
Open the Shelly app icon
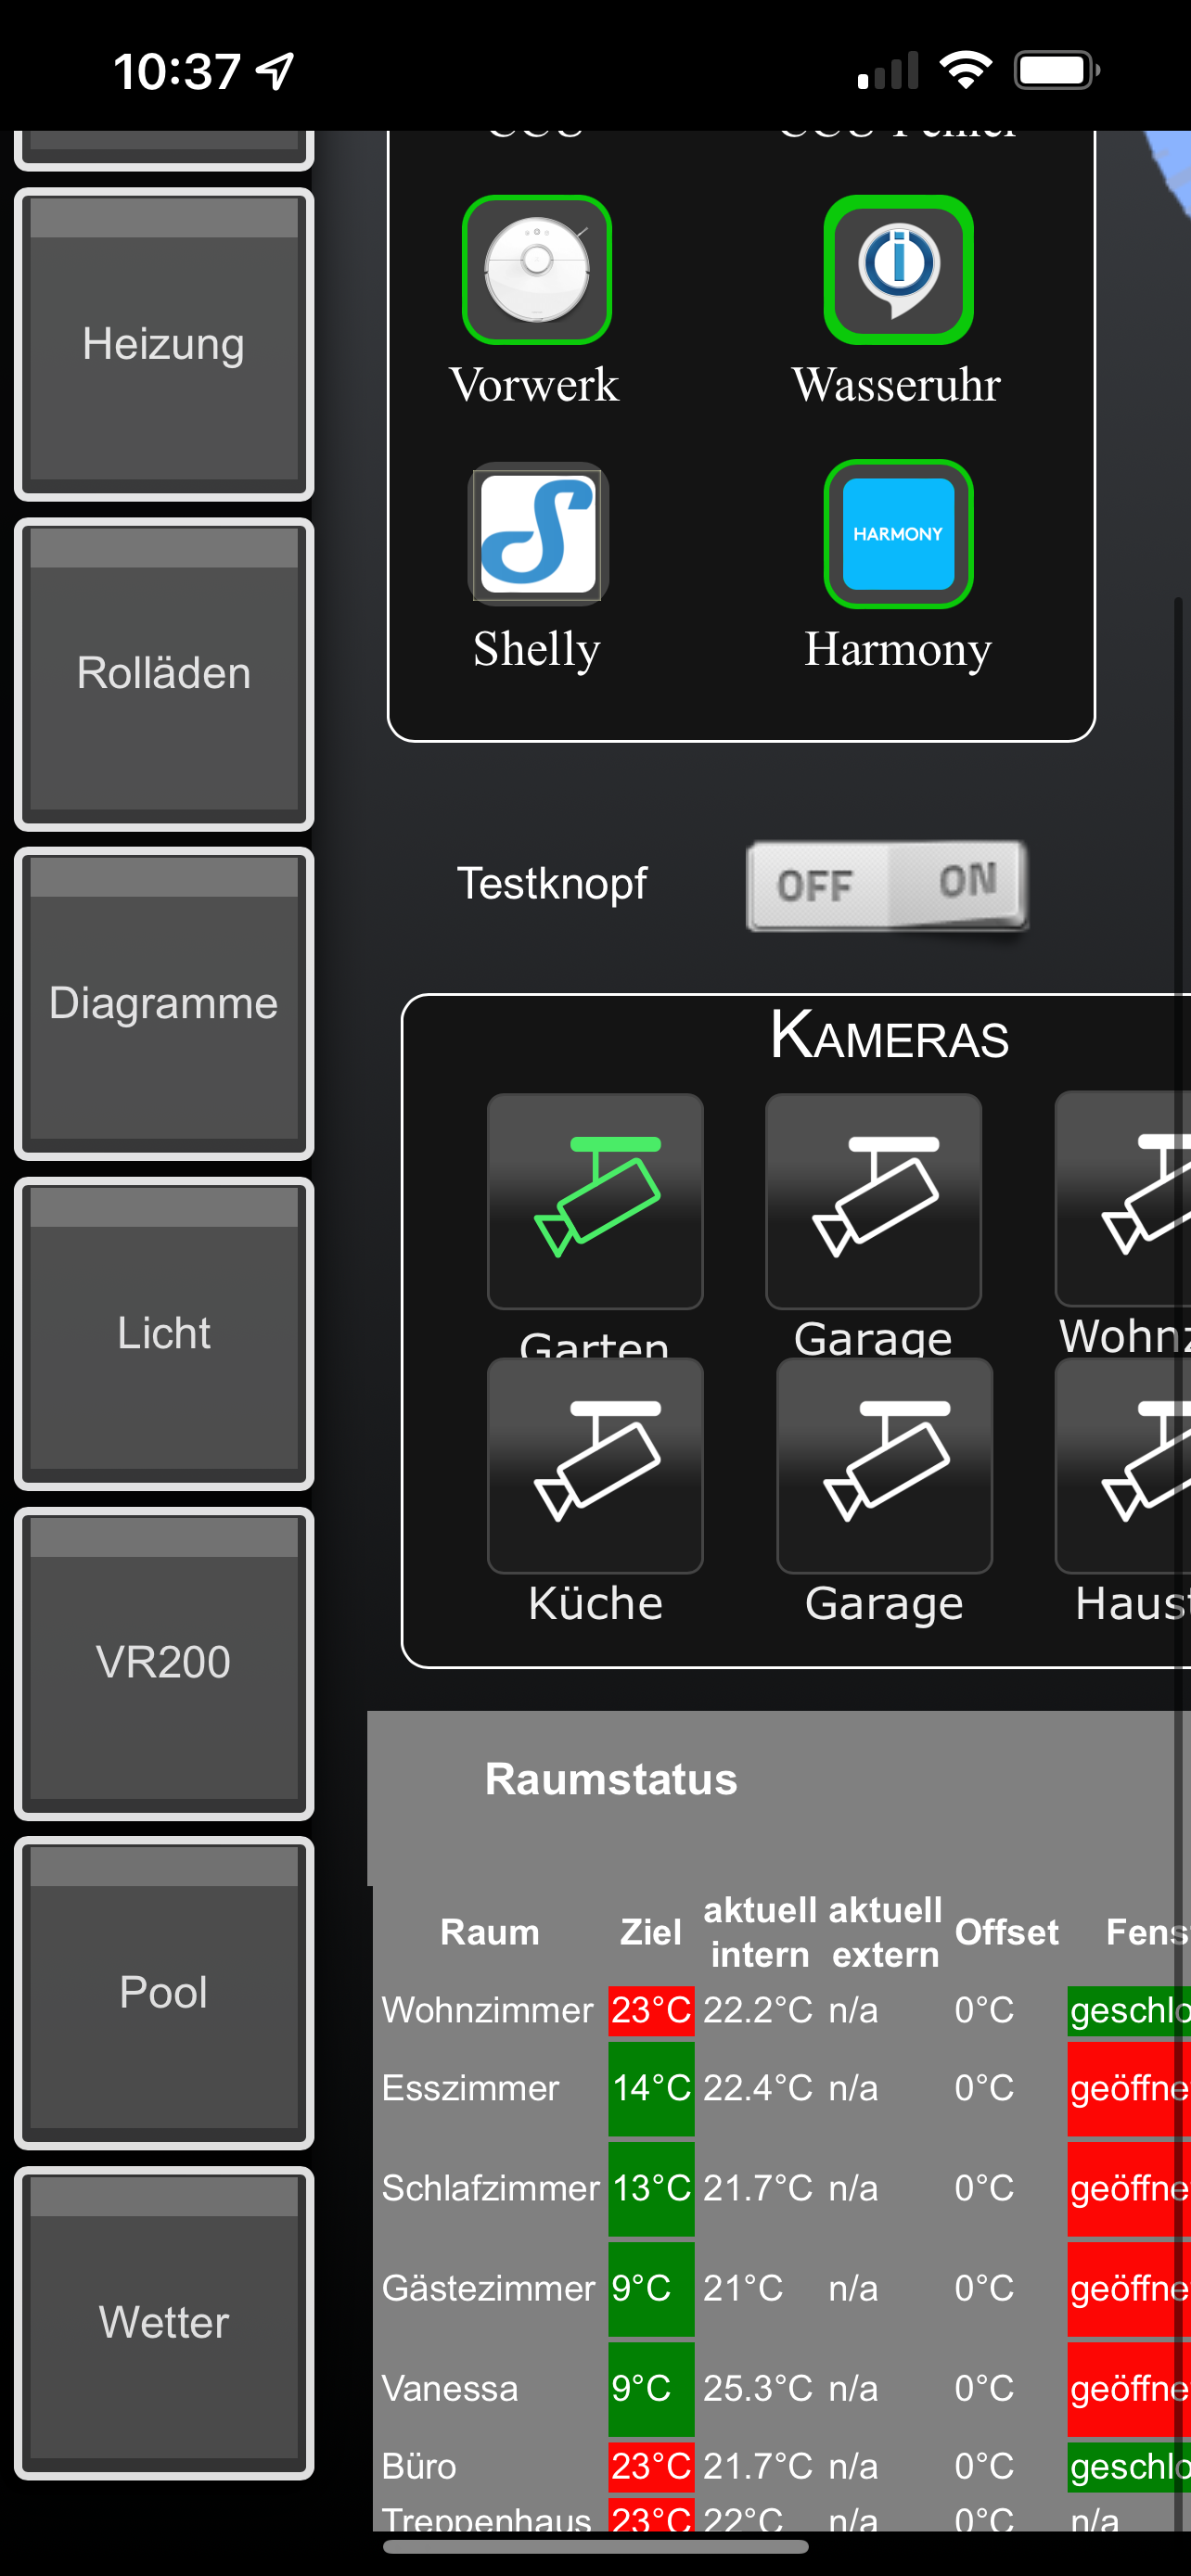point(538,534)
